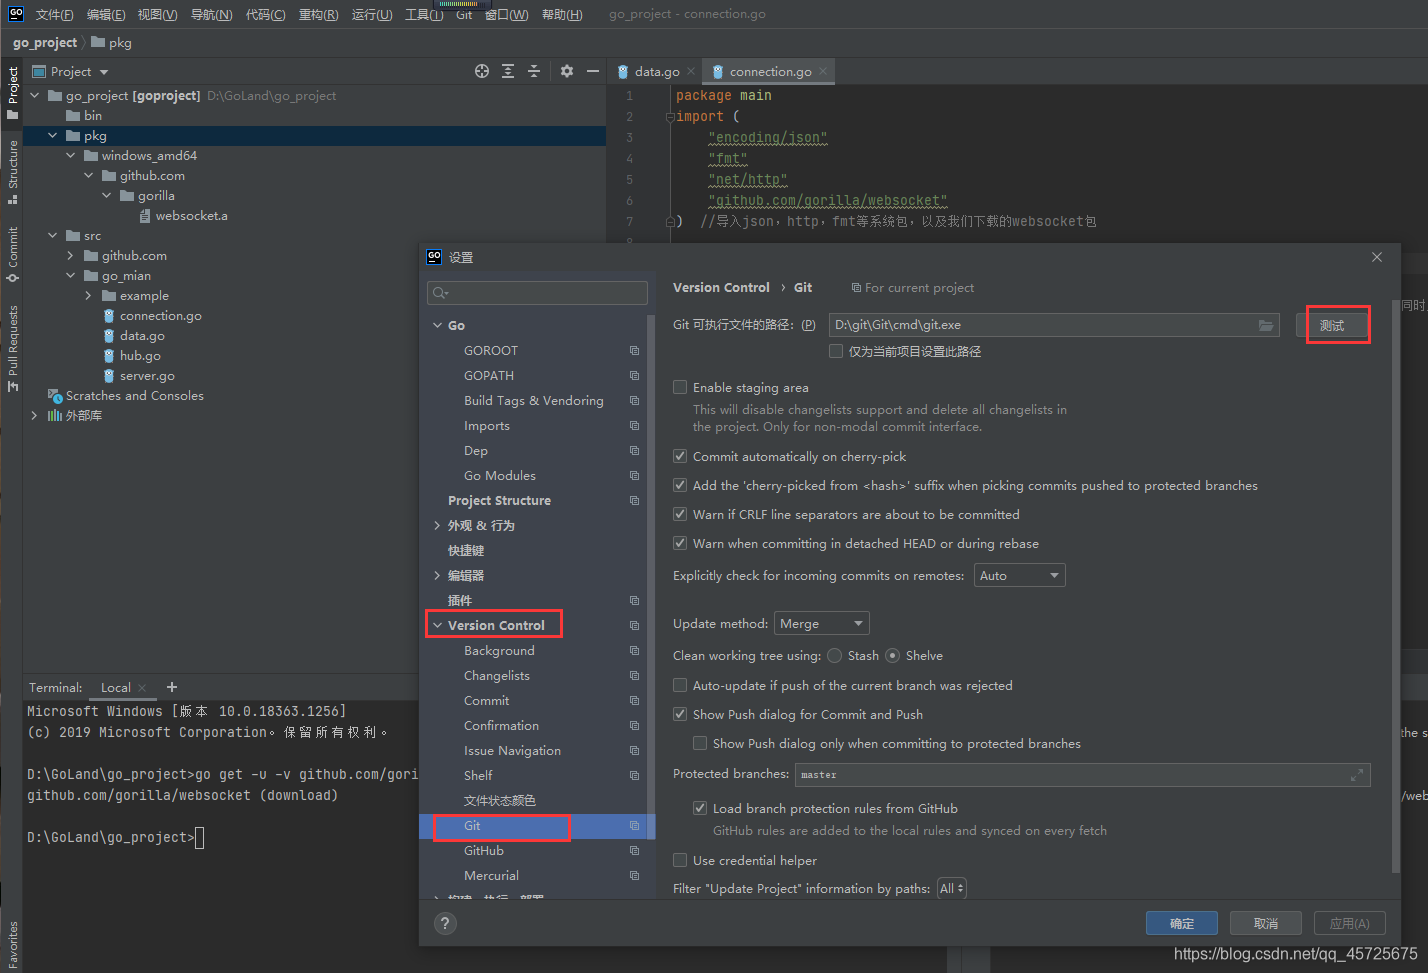Expand 编辑器 settings section
The width and height of the screenshot is (1428, 973).
[437, 575]
